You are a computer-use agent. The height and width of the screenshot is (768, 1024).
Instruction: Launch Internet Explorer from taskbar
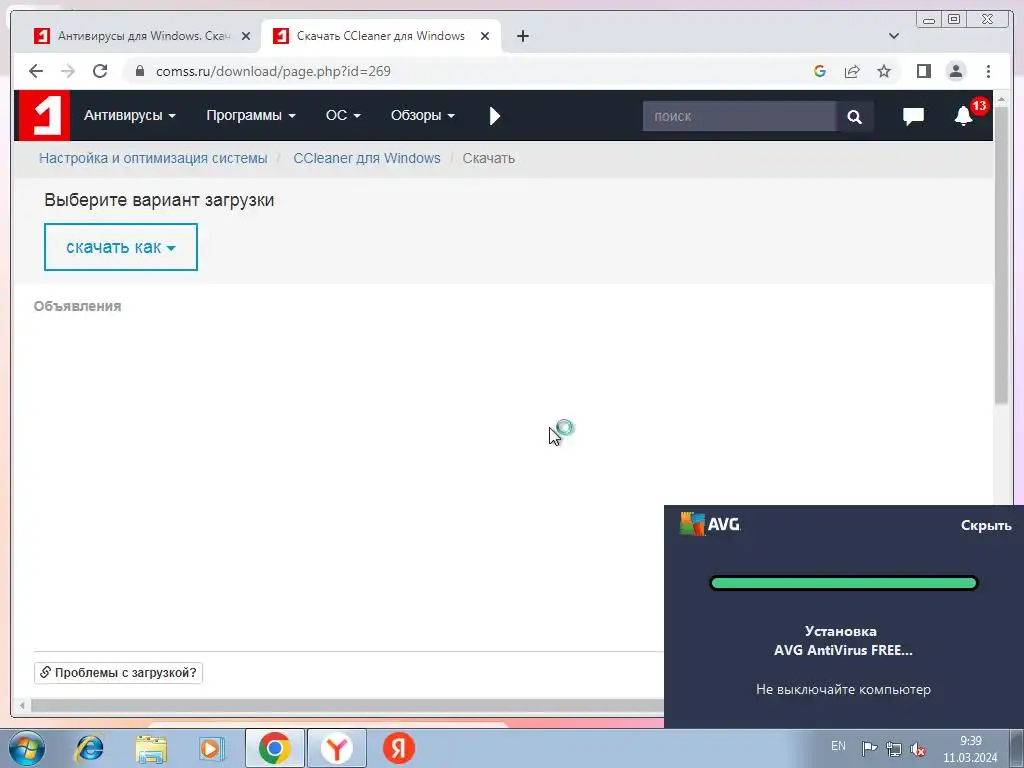89,748
